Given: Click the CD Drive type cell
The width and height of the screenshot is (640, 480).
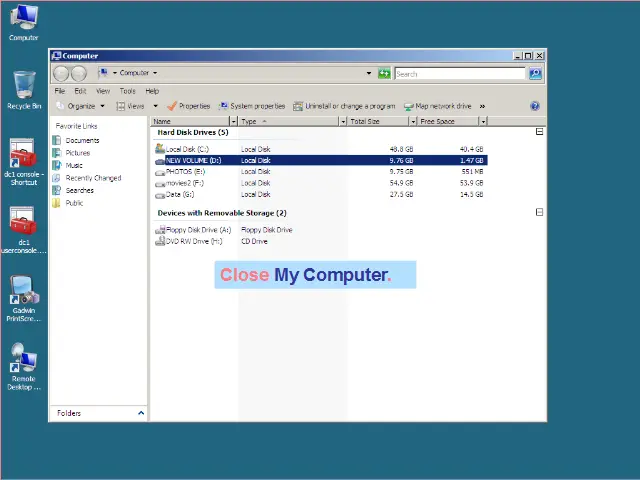Looking at the screenshot, I should click(x=254, y=241).
